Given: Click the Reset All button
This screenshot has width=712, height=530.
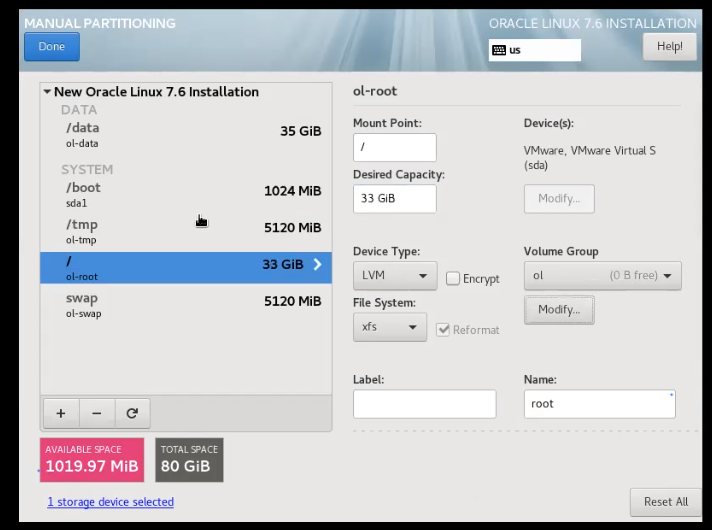Looking at the screenshot, I should pos(666,502).
